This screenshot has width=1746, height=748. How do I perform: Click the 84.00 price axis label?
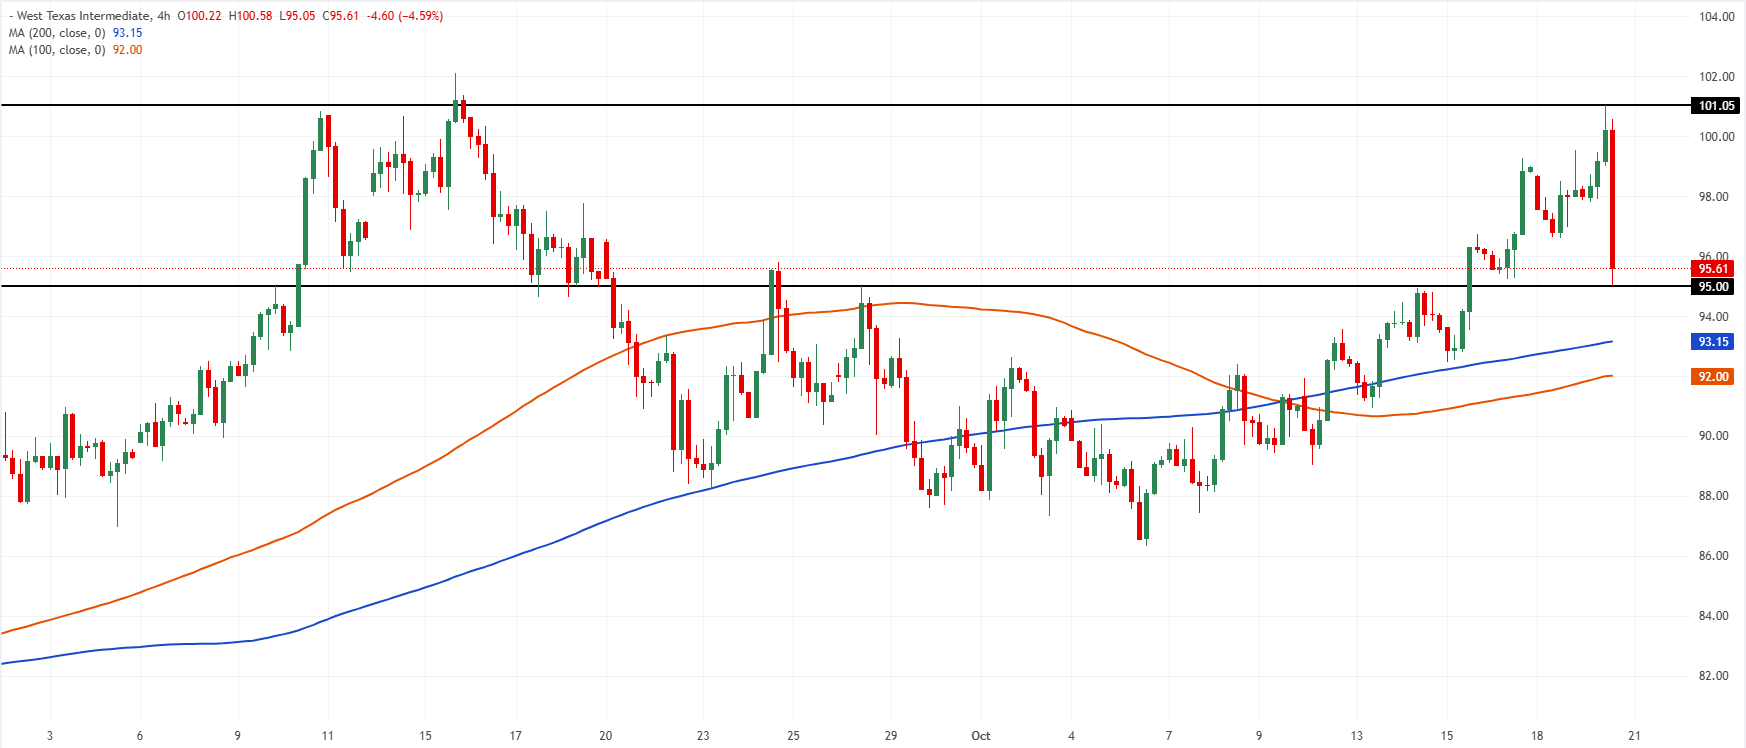coord(1713,616)
